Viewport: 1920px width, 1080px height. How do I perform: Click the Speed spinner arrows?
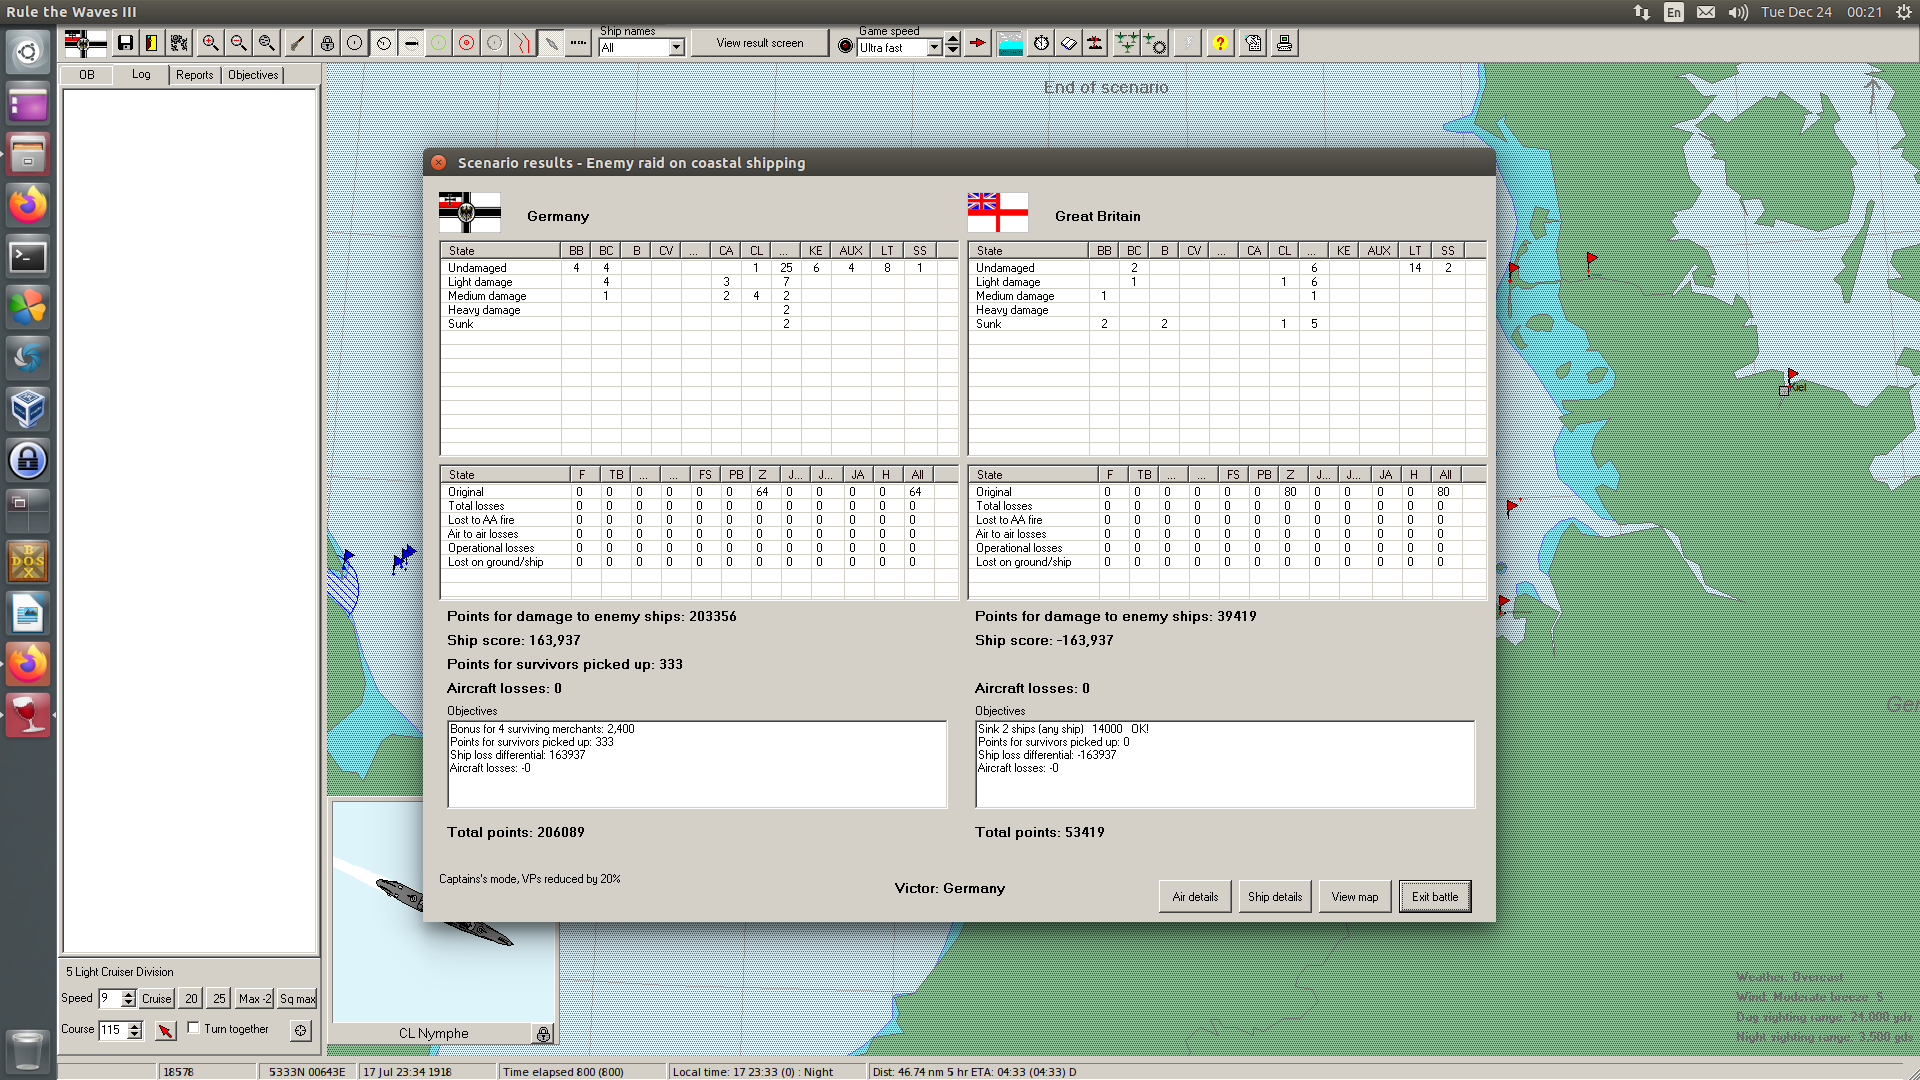128,998
